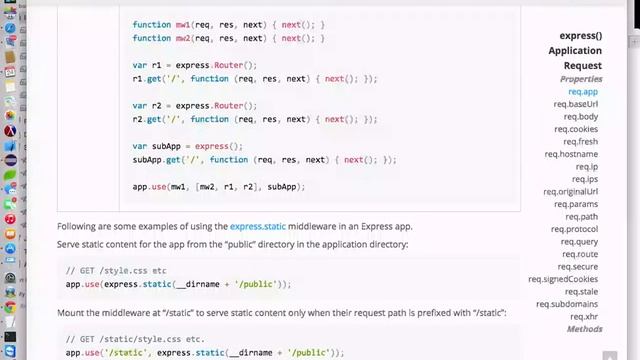Screen dimensions: 640x360
Task: Open the req.cookies entry
Action: point(576,129)
